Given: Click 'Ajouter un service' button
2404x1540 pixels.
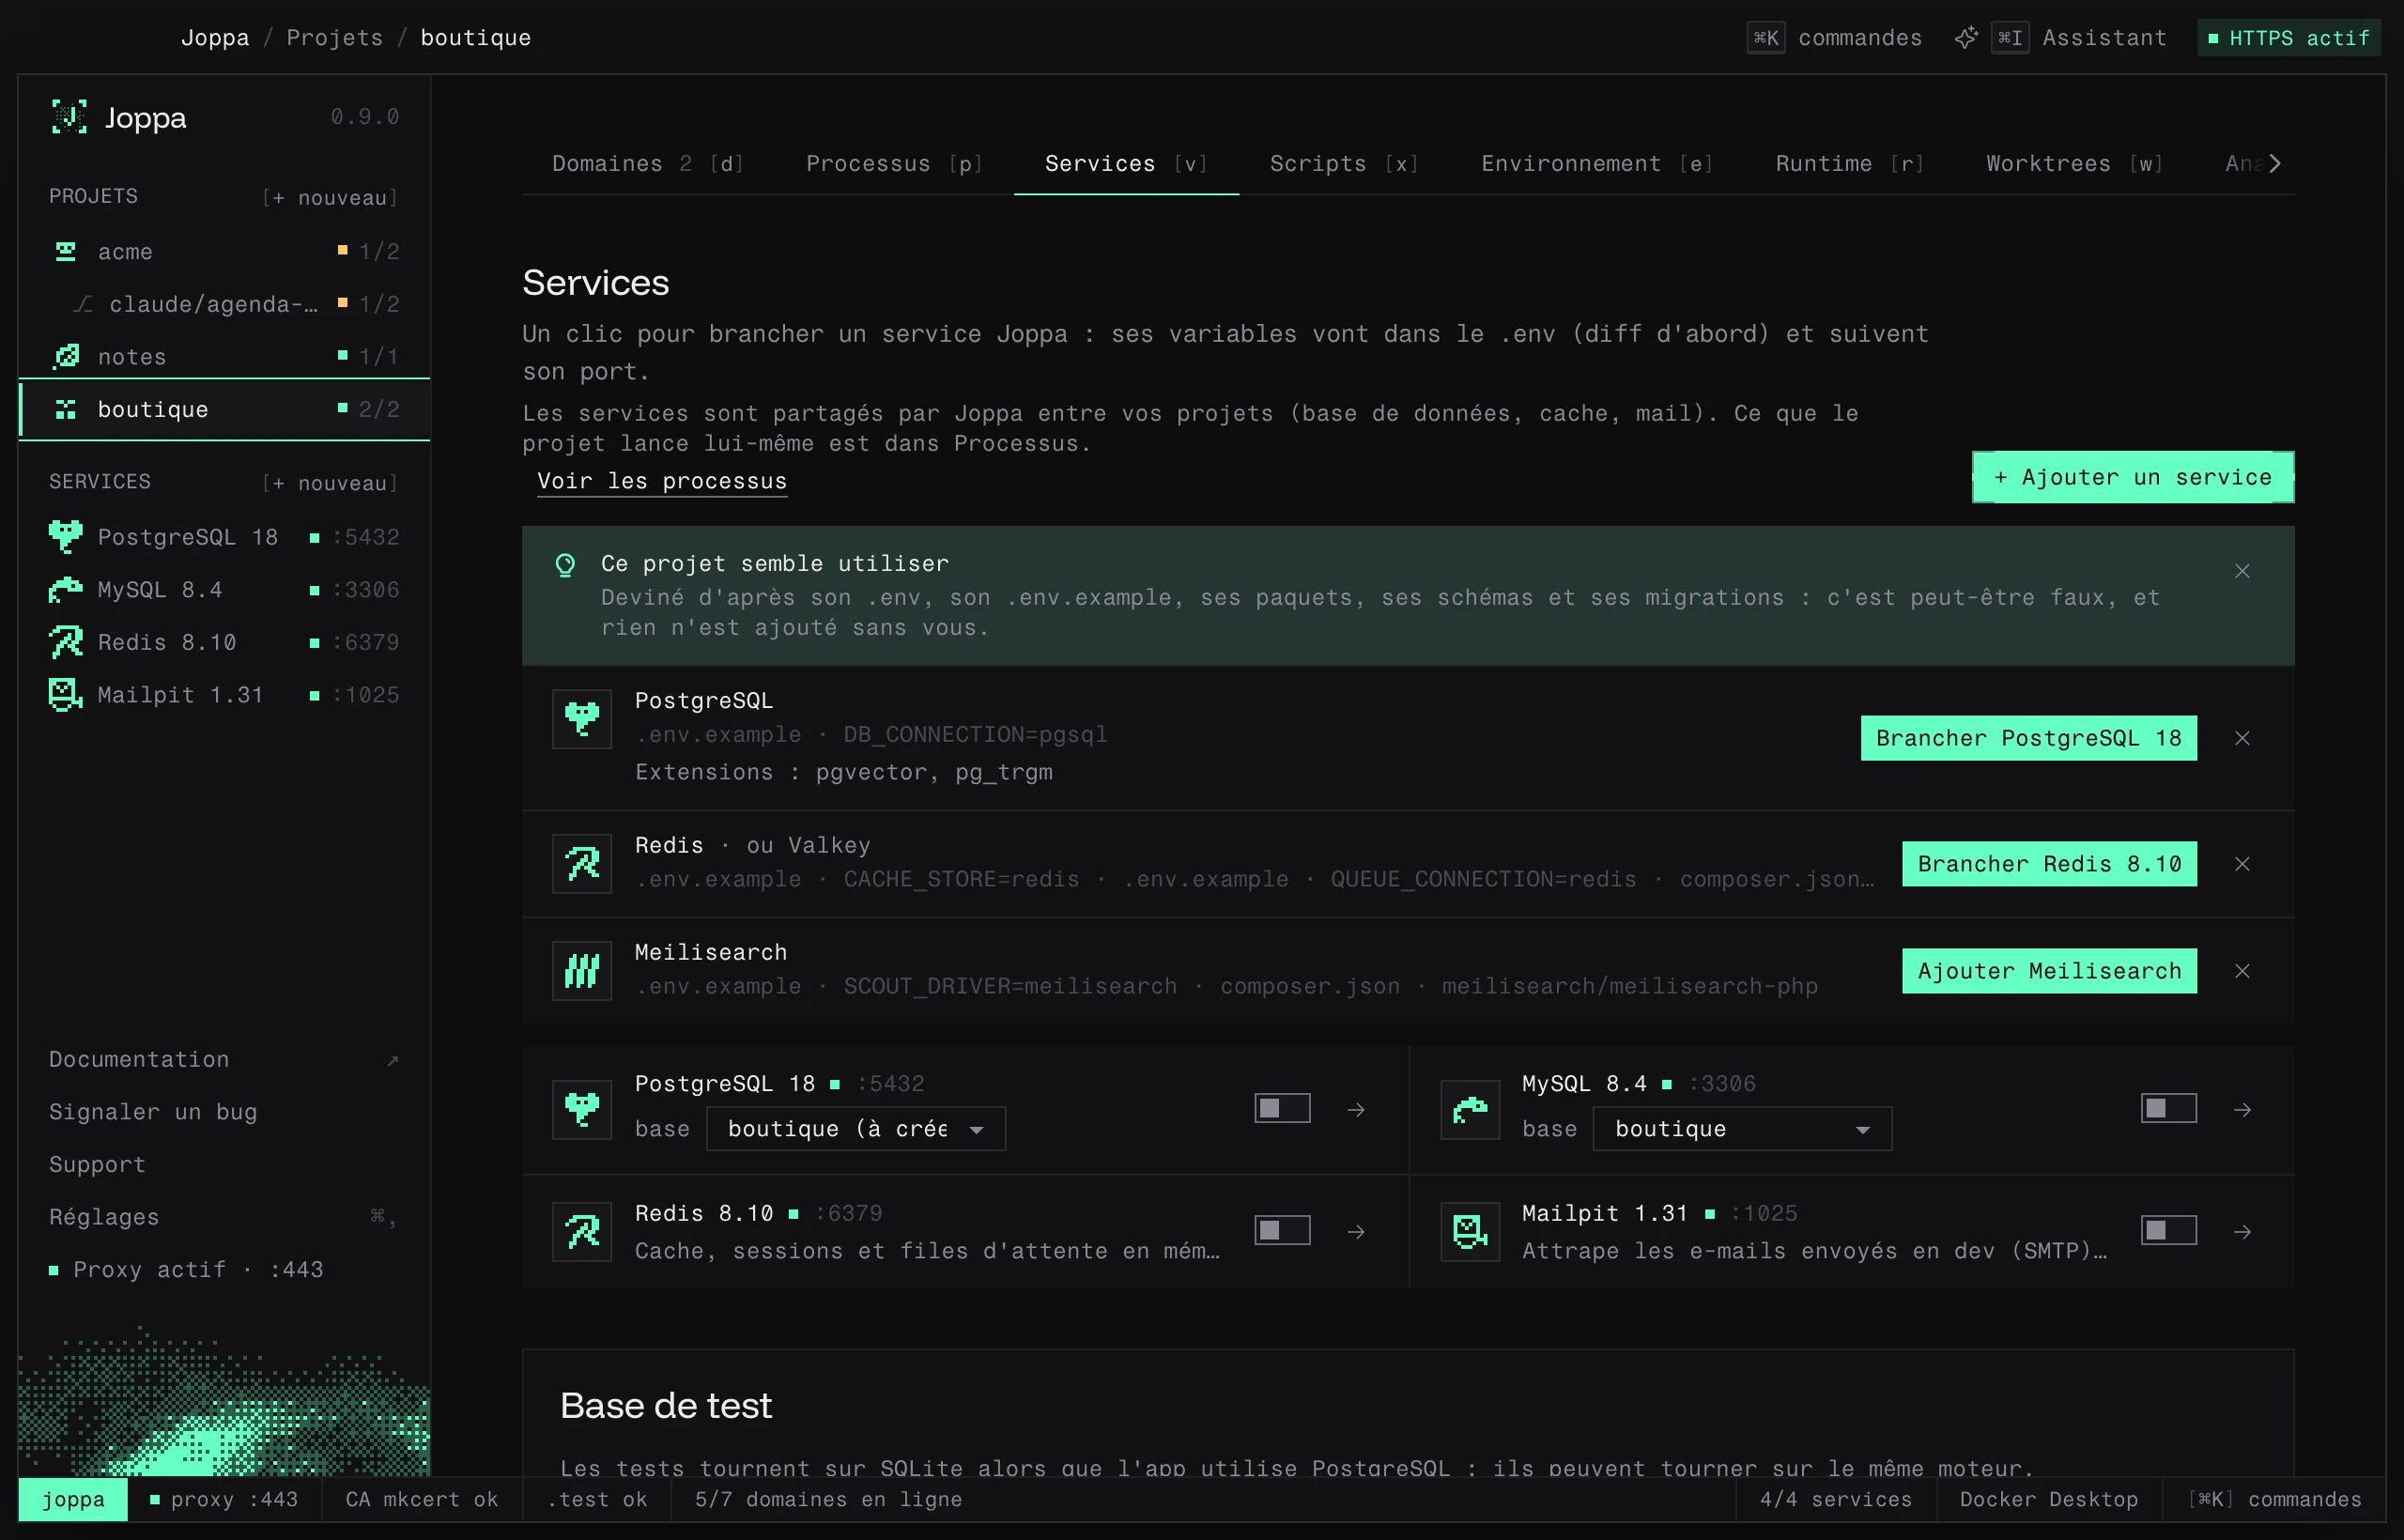Looking at the screenshot, I should [x=2133, y=477].
